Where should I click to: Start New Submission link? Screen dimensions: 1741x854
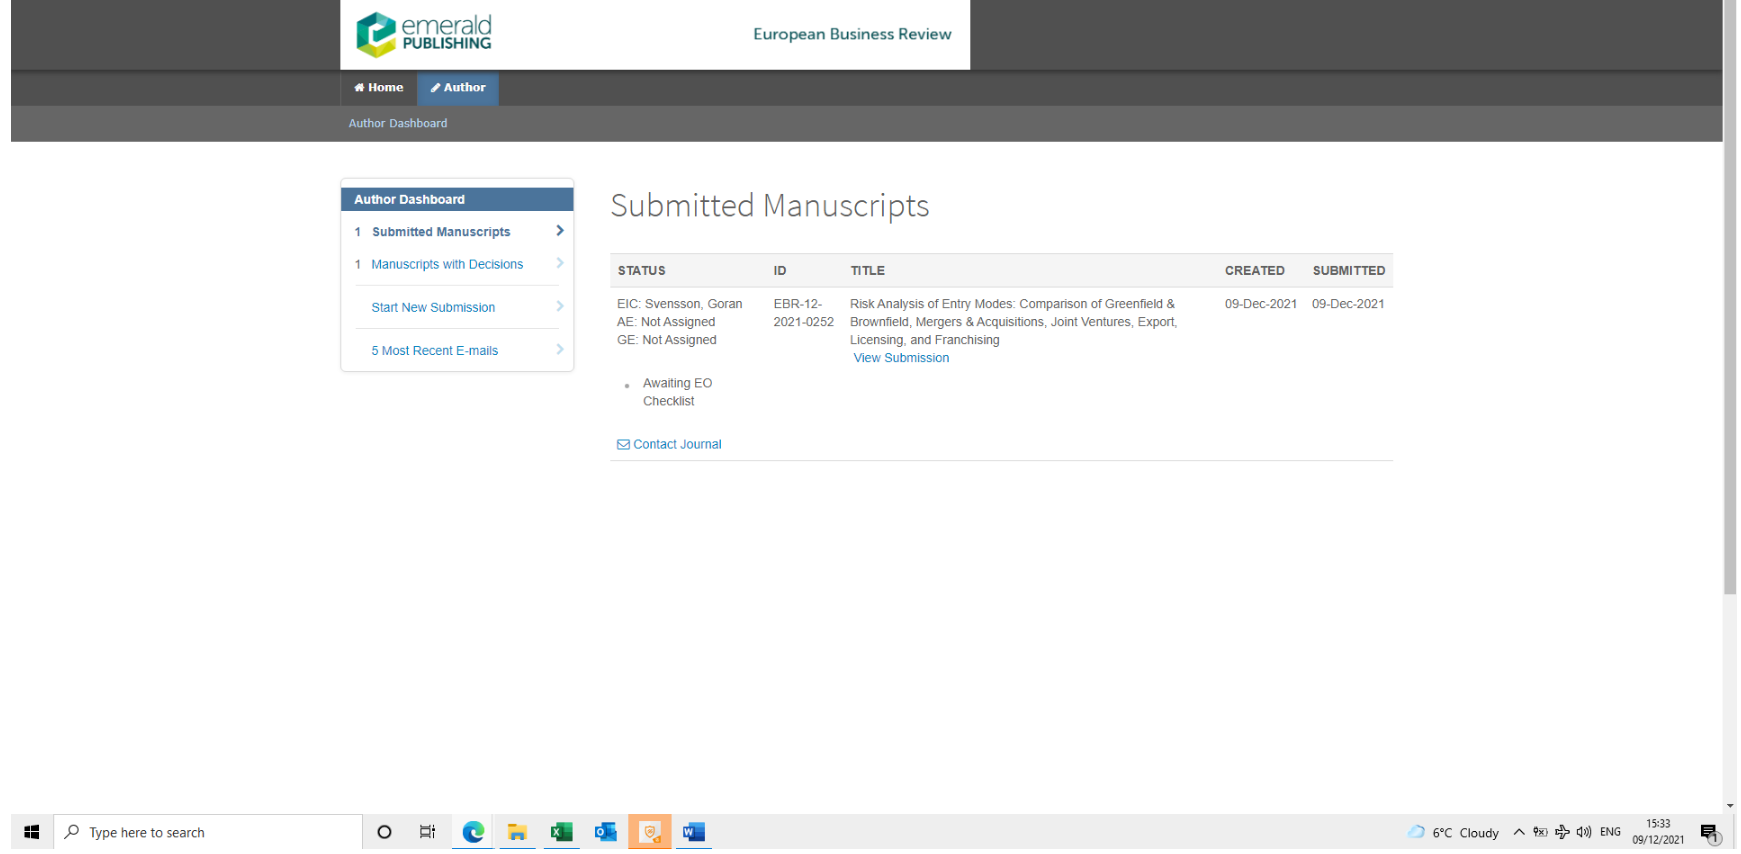click(433, 308)
